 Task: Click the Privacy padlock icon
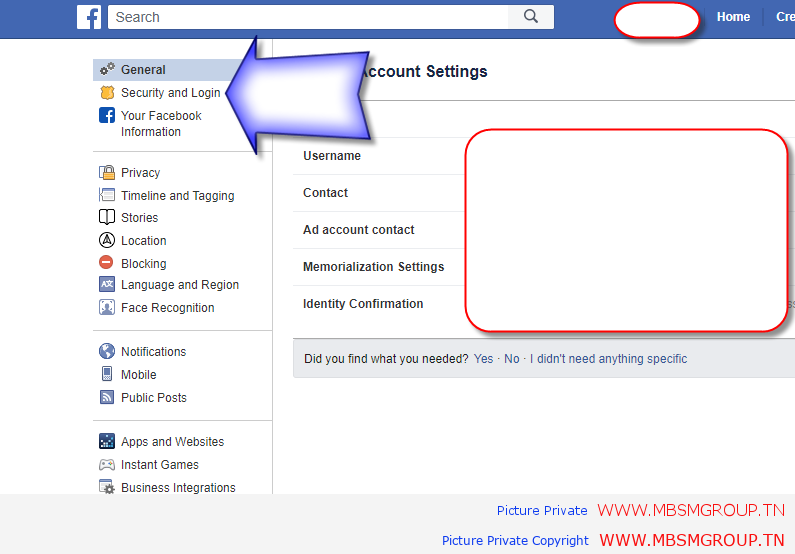(107, 172)
